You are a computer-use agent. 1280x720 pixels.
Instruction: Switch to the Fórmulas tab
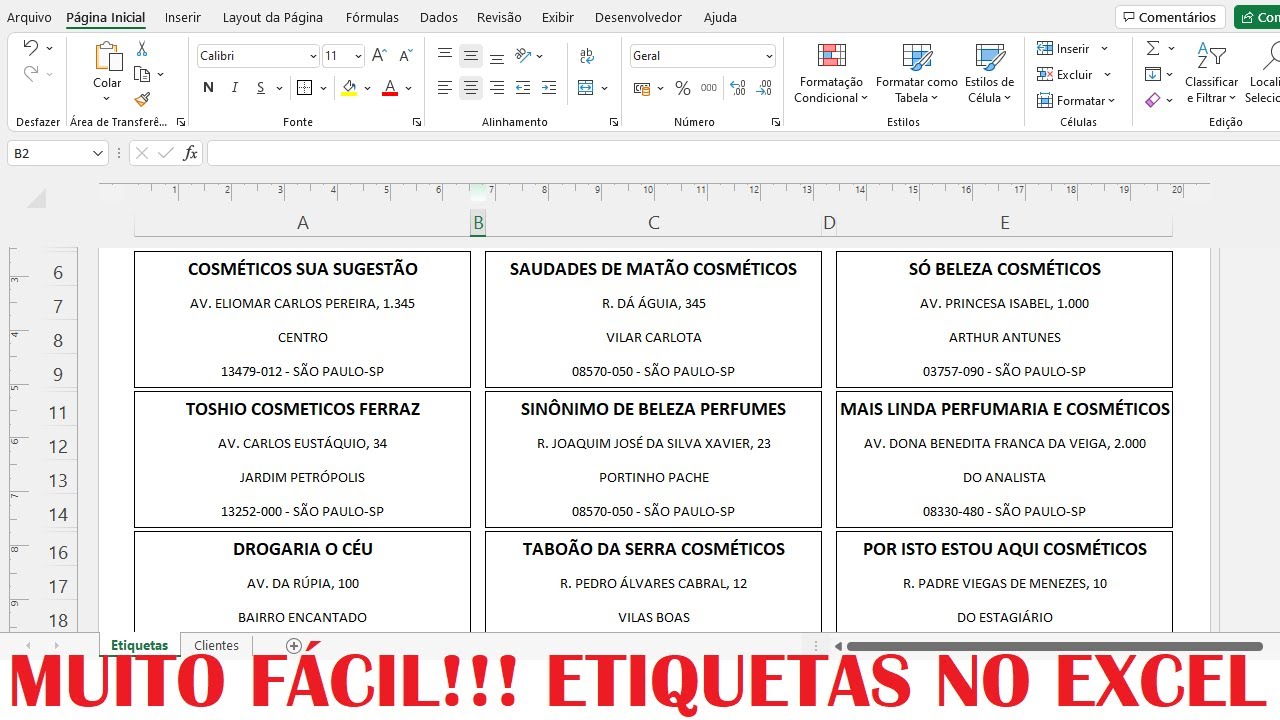(372, 17)
